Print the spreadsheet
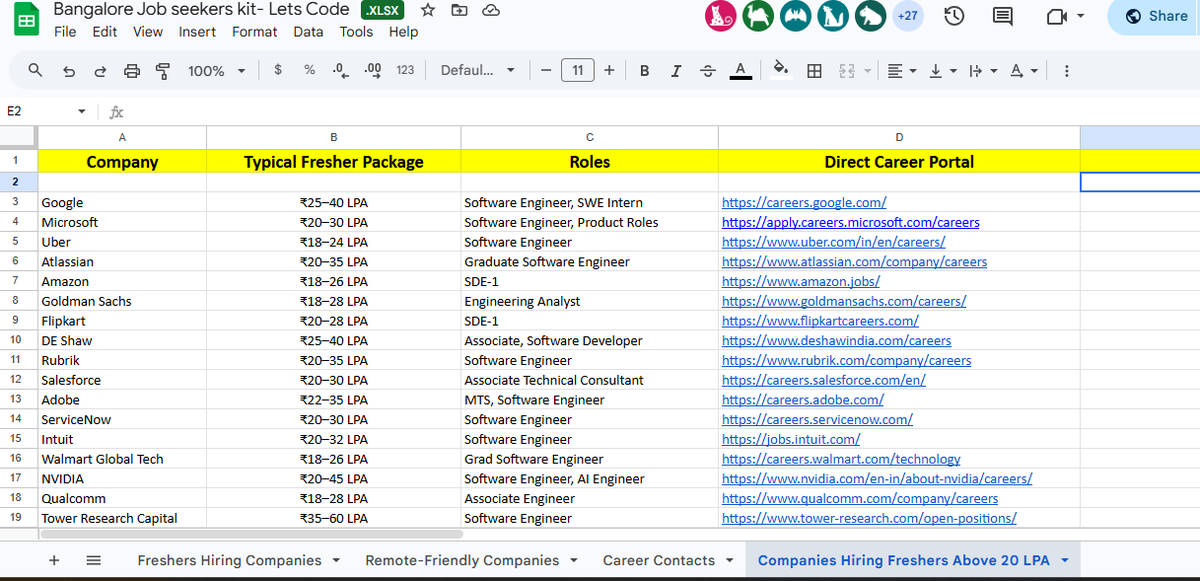This screenshot has width=1200, height=581. click(132, 71)
